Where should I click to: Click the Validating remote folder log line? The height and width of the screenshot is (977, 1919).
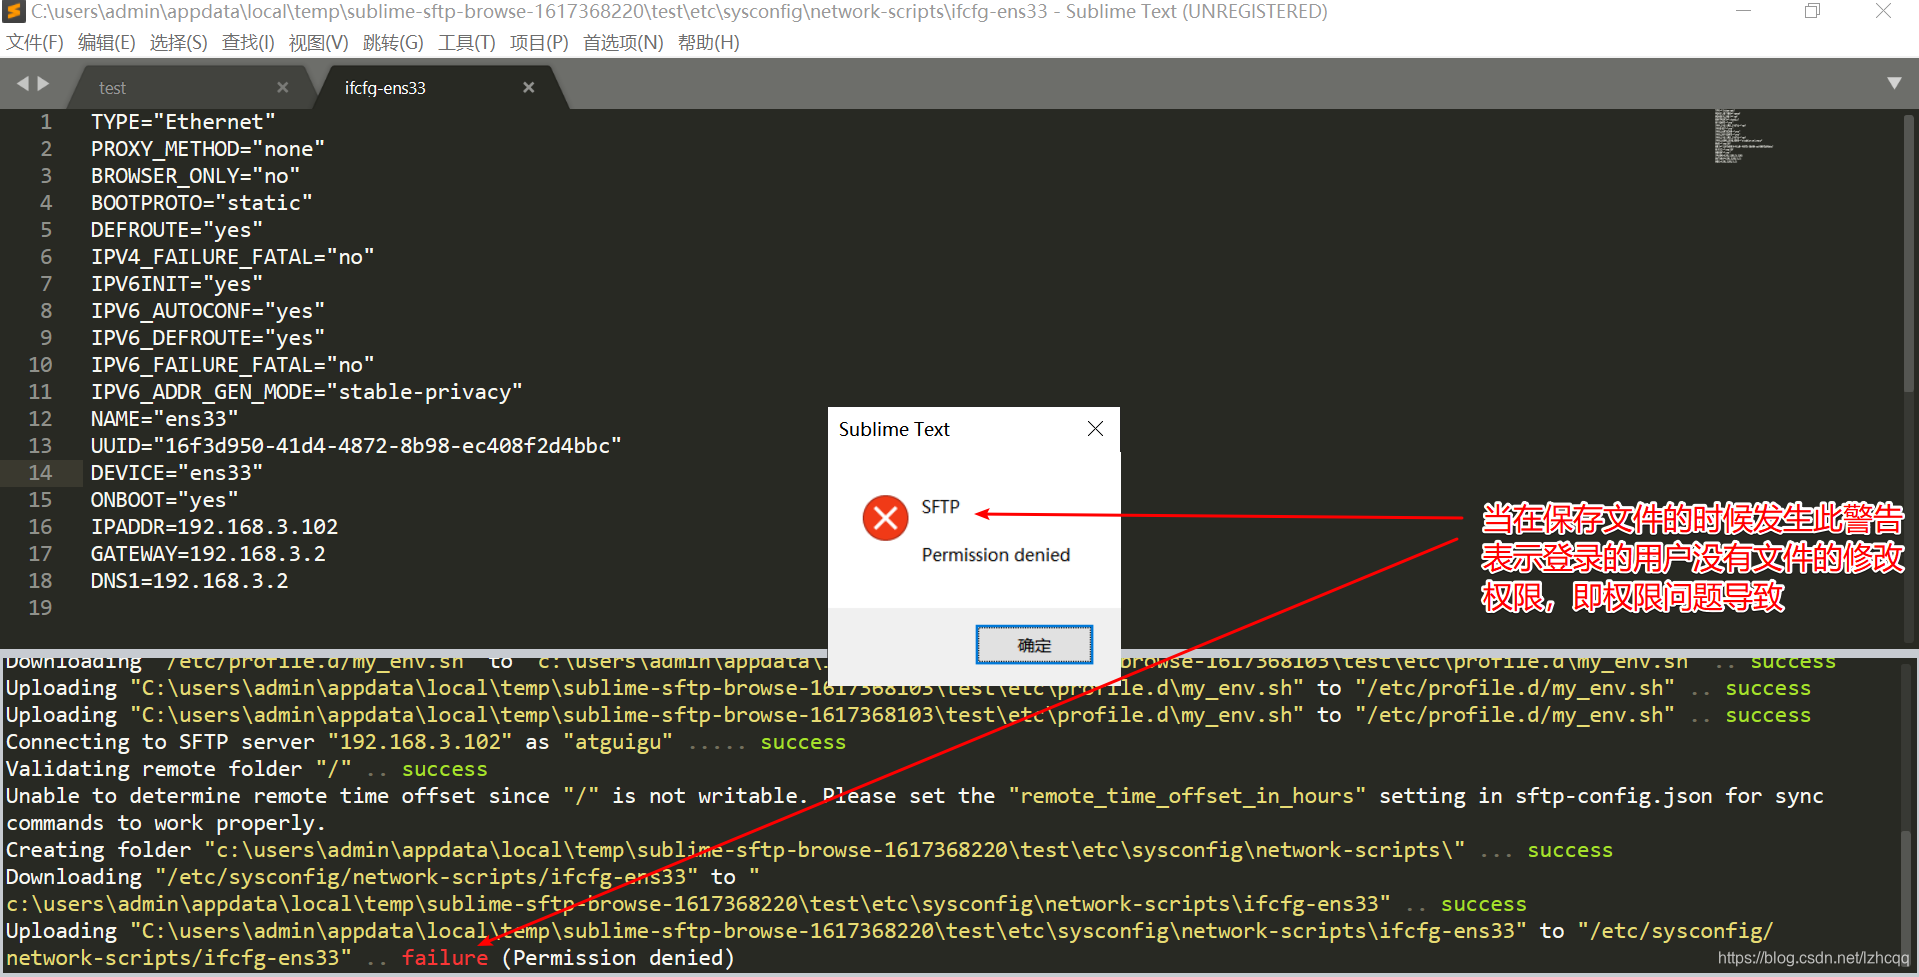pyautogui.click(x=246, y=769)
